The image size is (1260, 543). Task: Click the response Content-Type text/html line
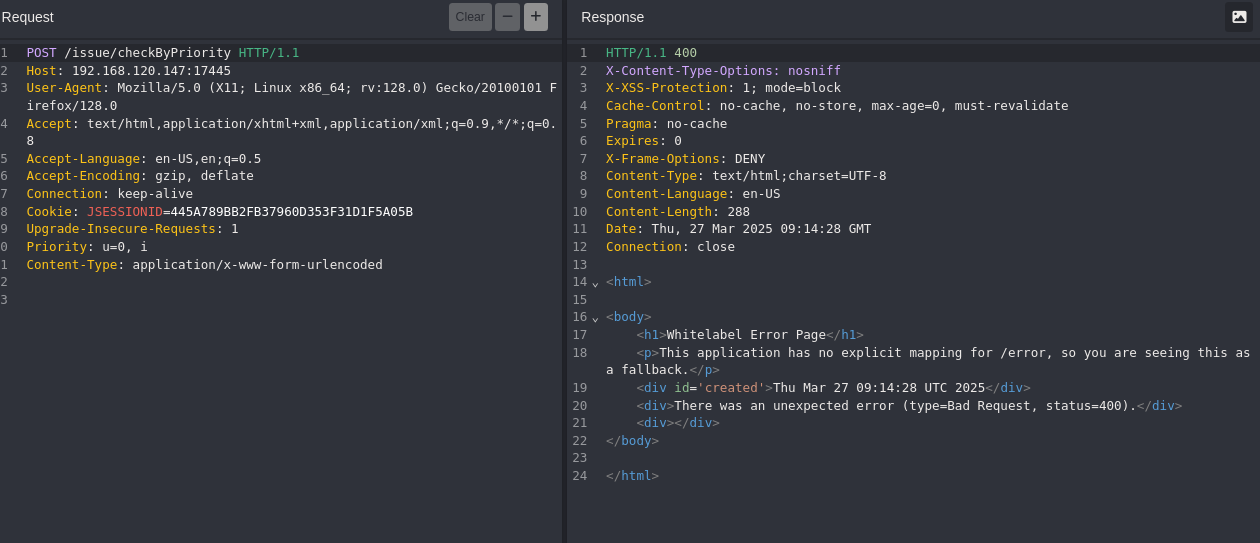(x=746, y=176)
